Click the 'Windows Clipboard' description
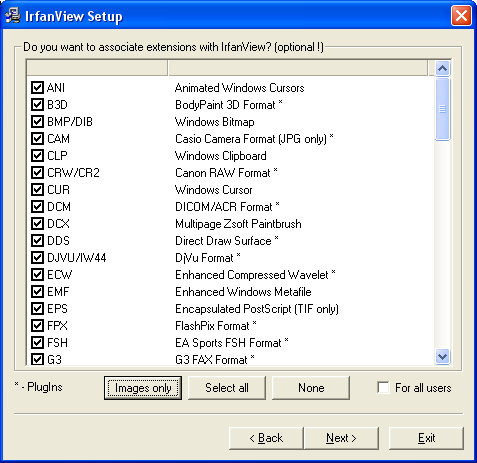Viewport: 477px width, 463px height. tap(221, 156)
